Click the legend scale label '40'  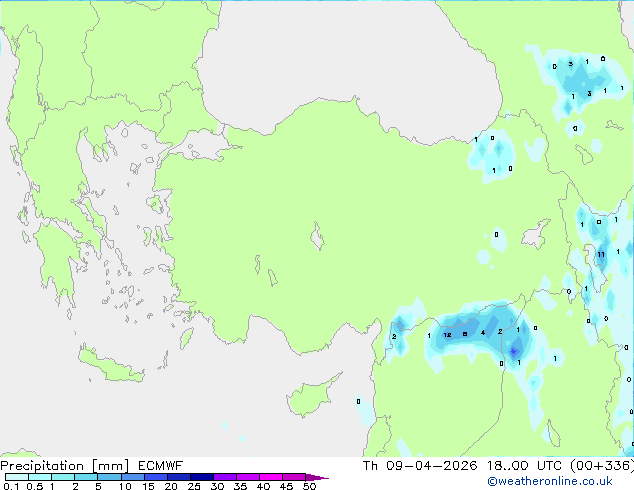263,486
